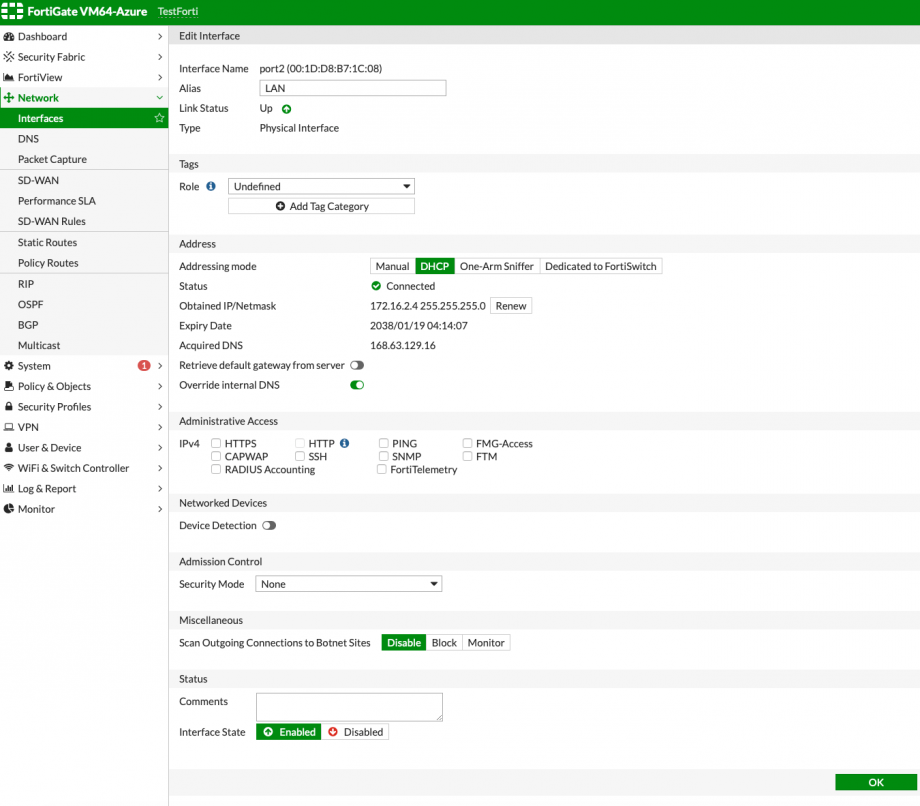Image resolution: width=920 pixels, height=806 pixels.
Task: Open the Security Mode dropdown
Action: (x=348, y=583)
